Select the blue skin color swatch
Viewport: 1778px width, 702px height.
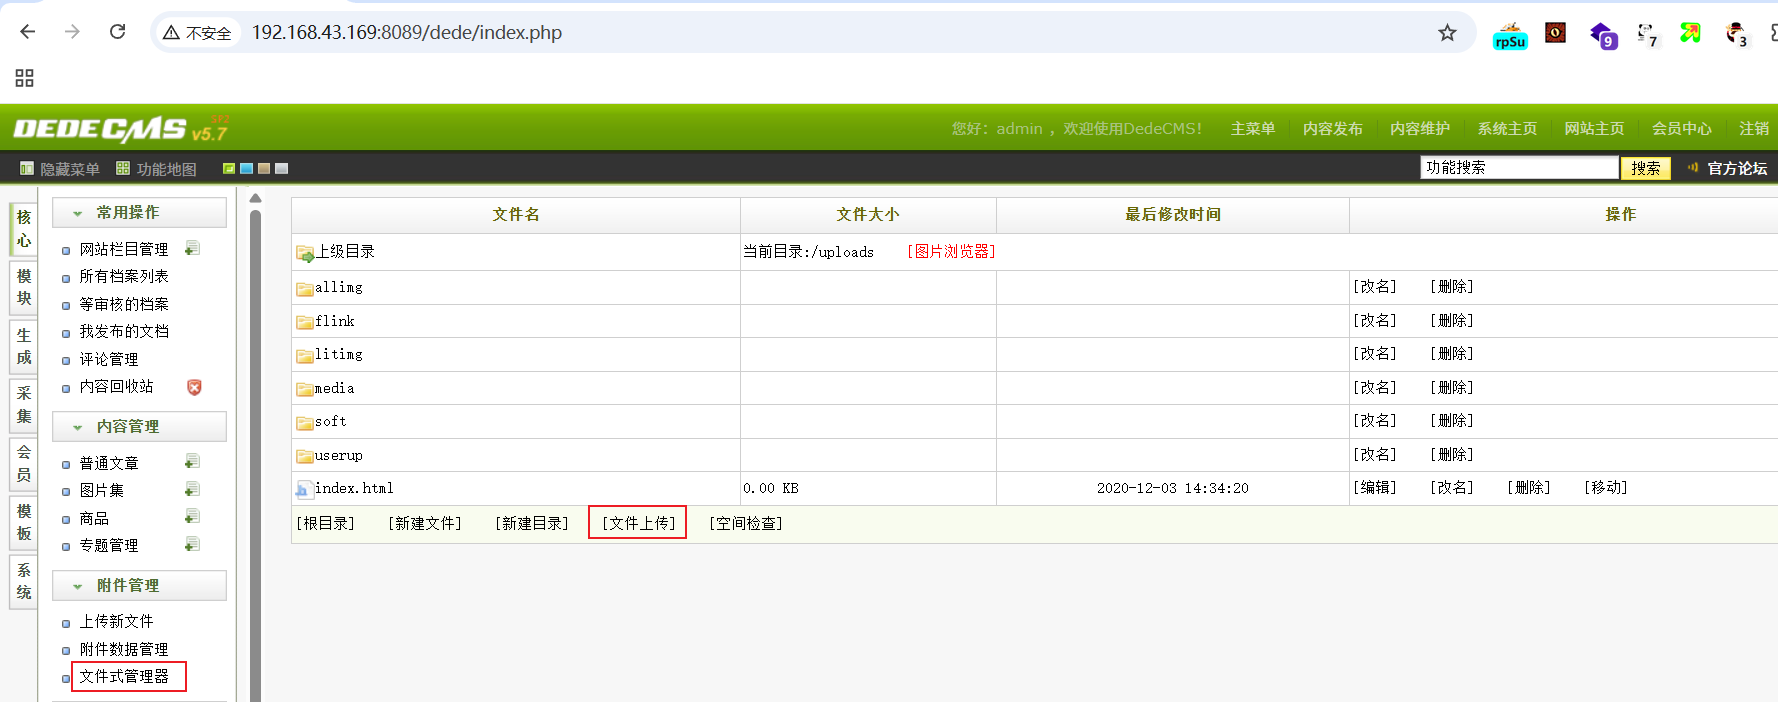(x=246, y=169)
